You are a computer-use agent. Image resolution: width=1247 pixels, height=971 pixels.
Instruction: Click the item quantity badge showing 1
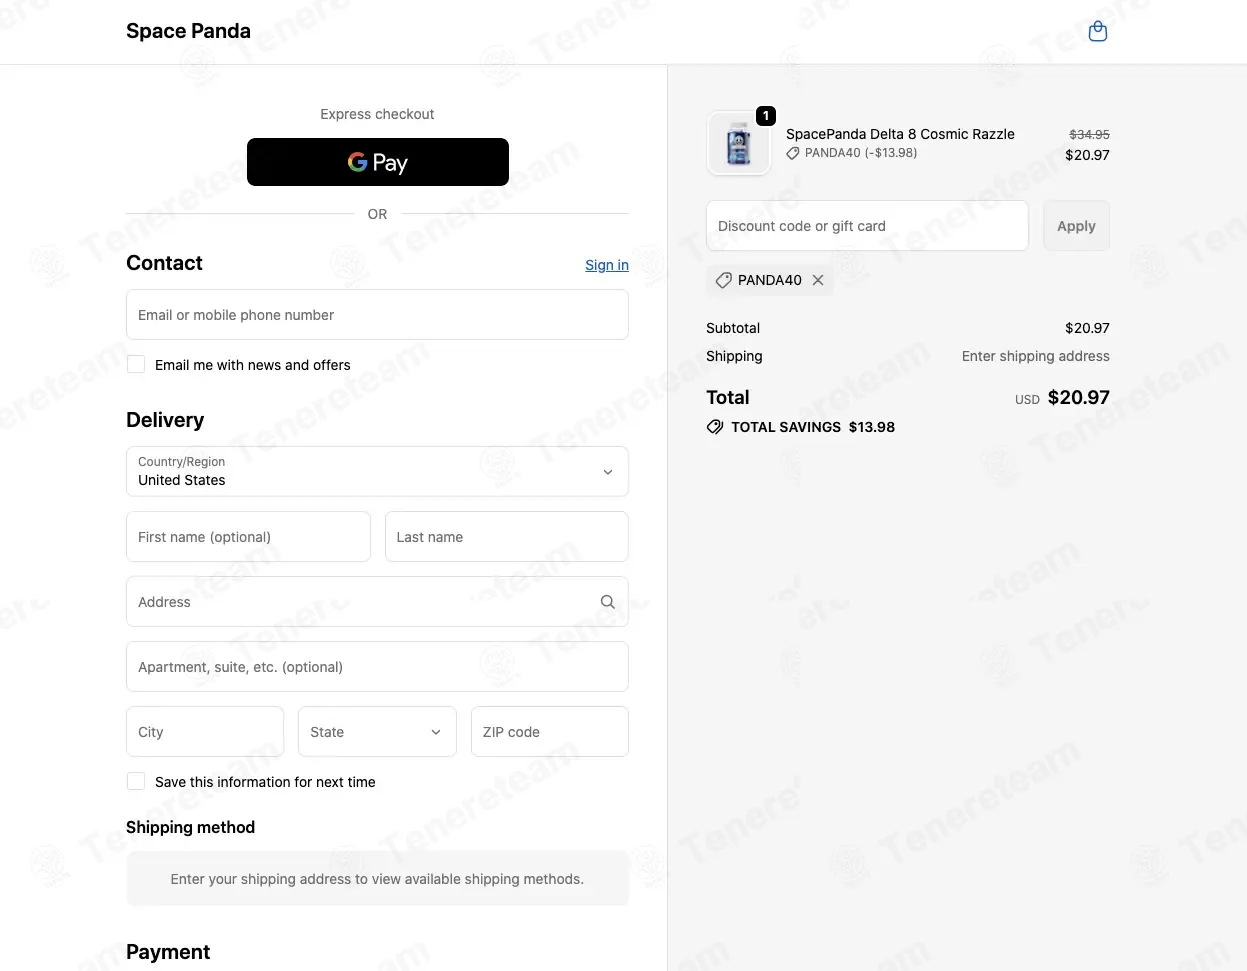pos(766,116)
